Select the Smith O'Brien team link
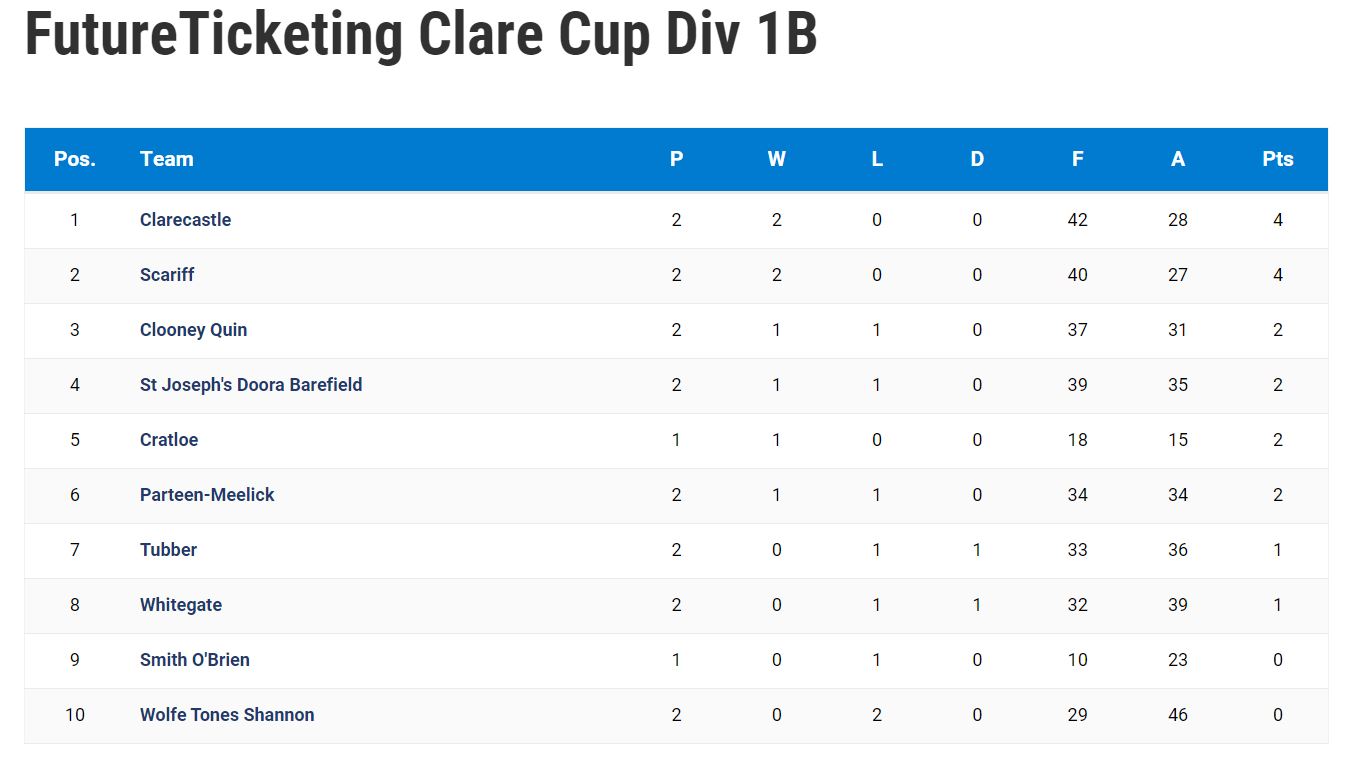 [x=195, y=660]
